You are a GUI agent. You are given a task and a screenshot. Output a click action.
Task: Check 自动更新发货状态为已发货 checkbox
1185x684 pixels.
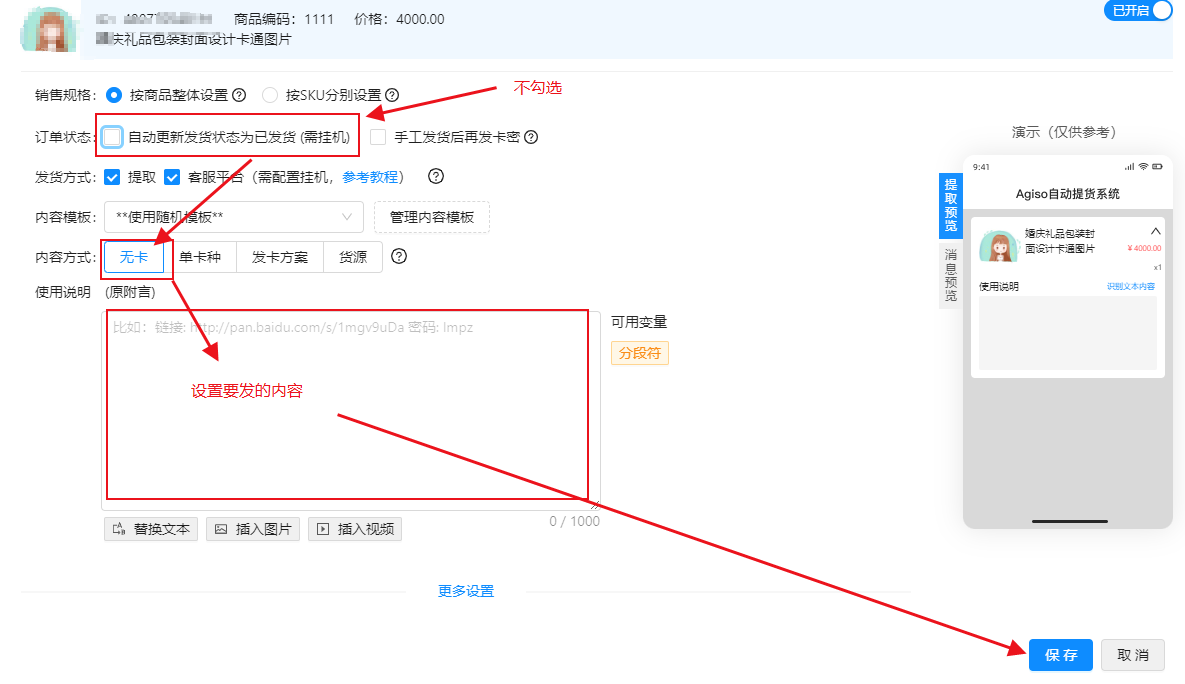tap(112, 137)
